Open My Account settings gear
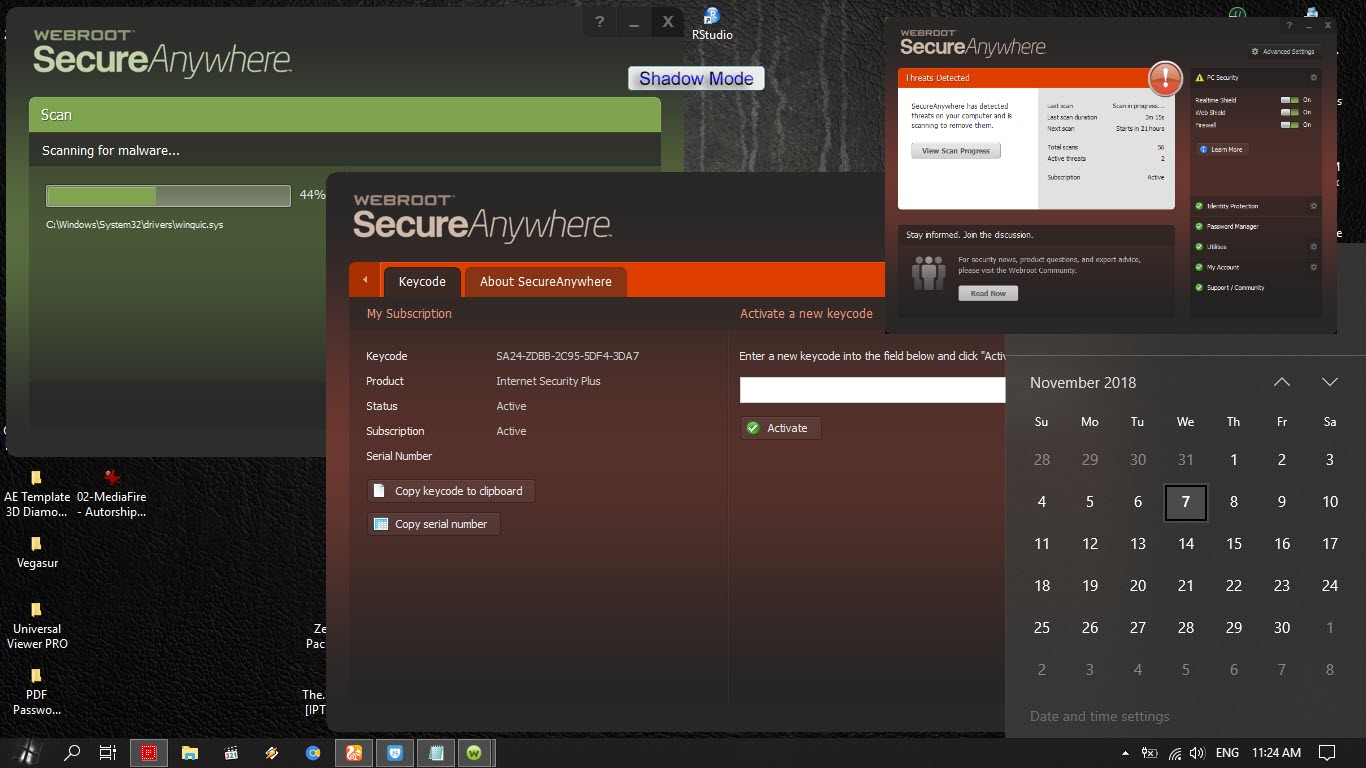This screenshot has height=768, width=1366. click(x=1314, y=267)
